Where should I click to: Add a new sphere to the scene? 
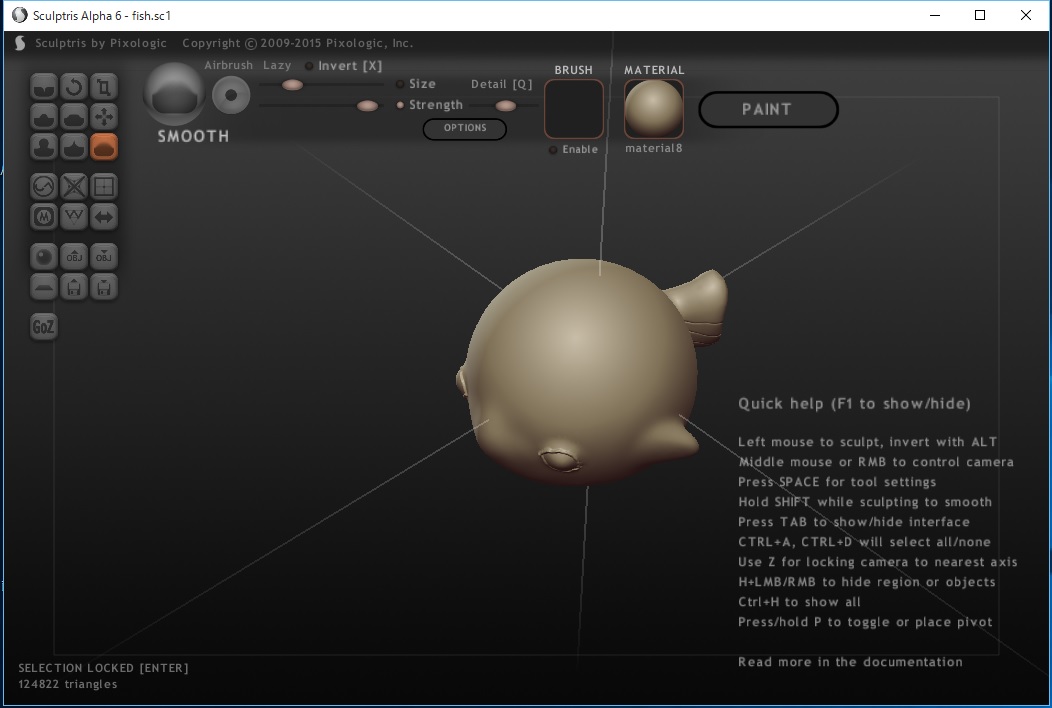[44, 256]
